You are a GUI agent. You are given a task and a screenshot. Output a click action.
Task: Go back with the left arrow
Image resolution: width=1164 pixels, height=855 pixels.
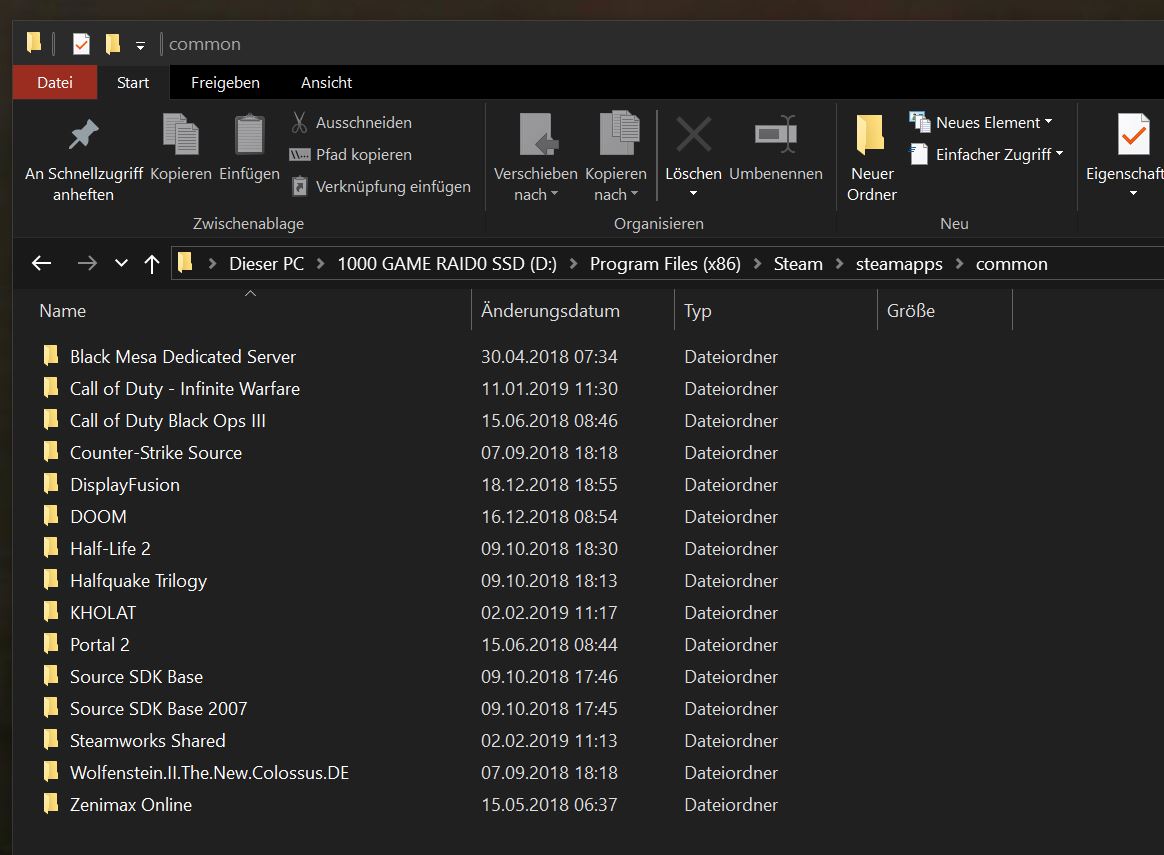(42, 263)
